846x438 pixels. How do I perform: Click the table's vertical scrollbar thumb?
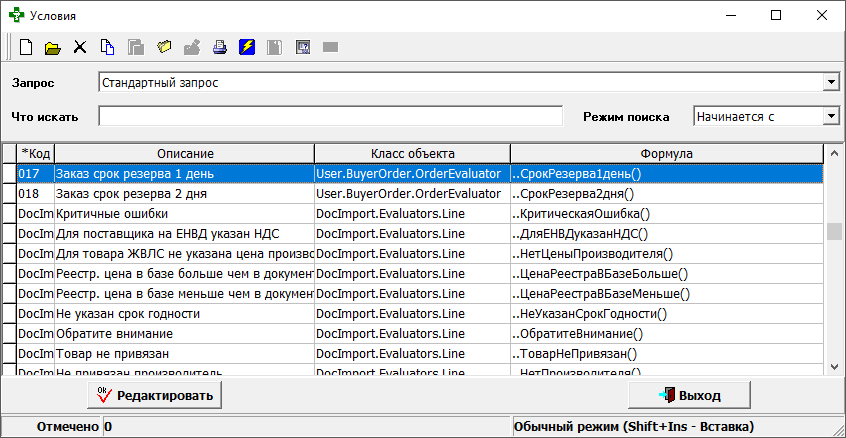click(834, 231)
